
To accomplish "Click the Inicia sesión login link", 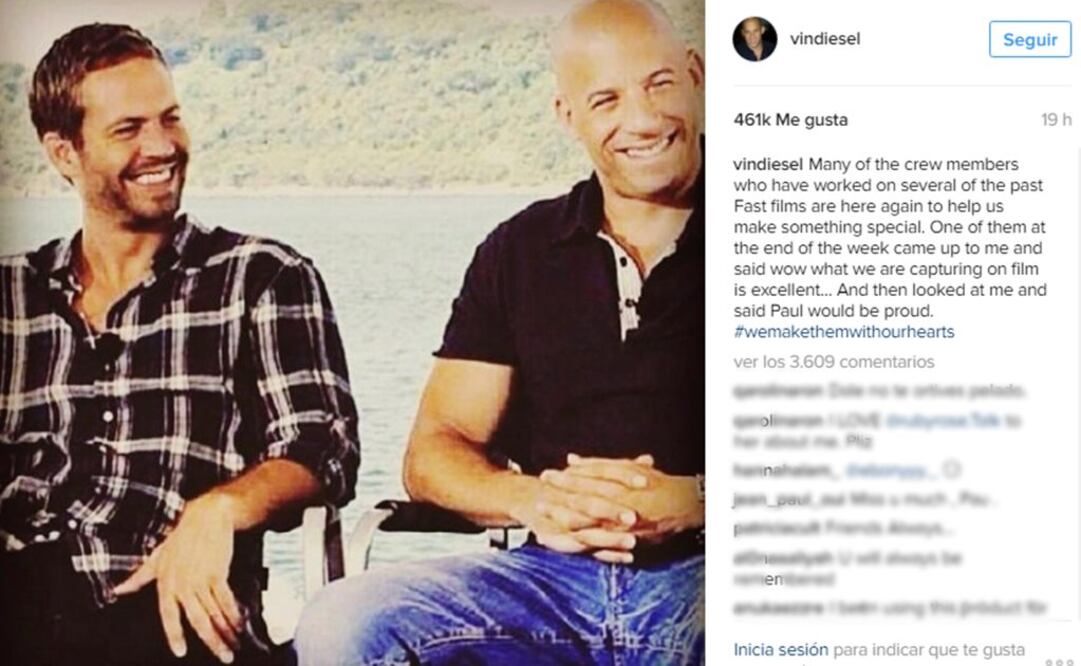I will pyautogui.click(x=780, y=649).
